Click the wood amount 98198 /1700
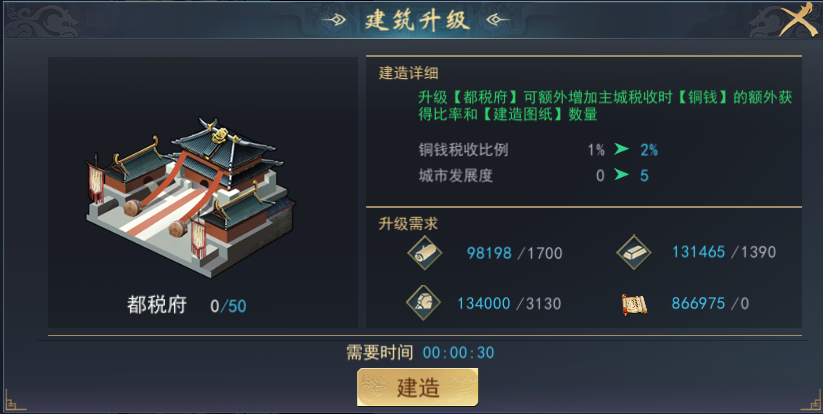The width and height of the screenshot is (823, 414). pos(514,253)
